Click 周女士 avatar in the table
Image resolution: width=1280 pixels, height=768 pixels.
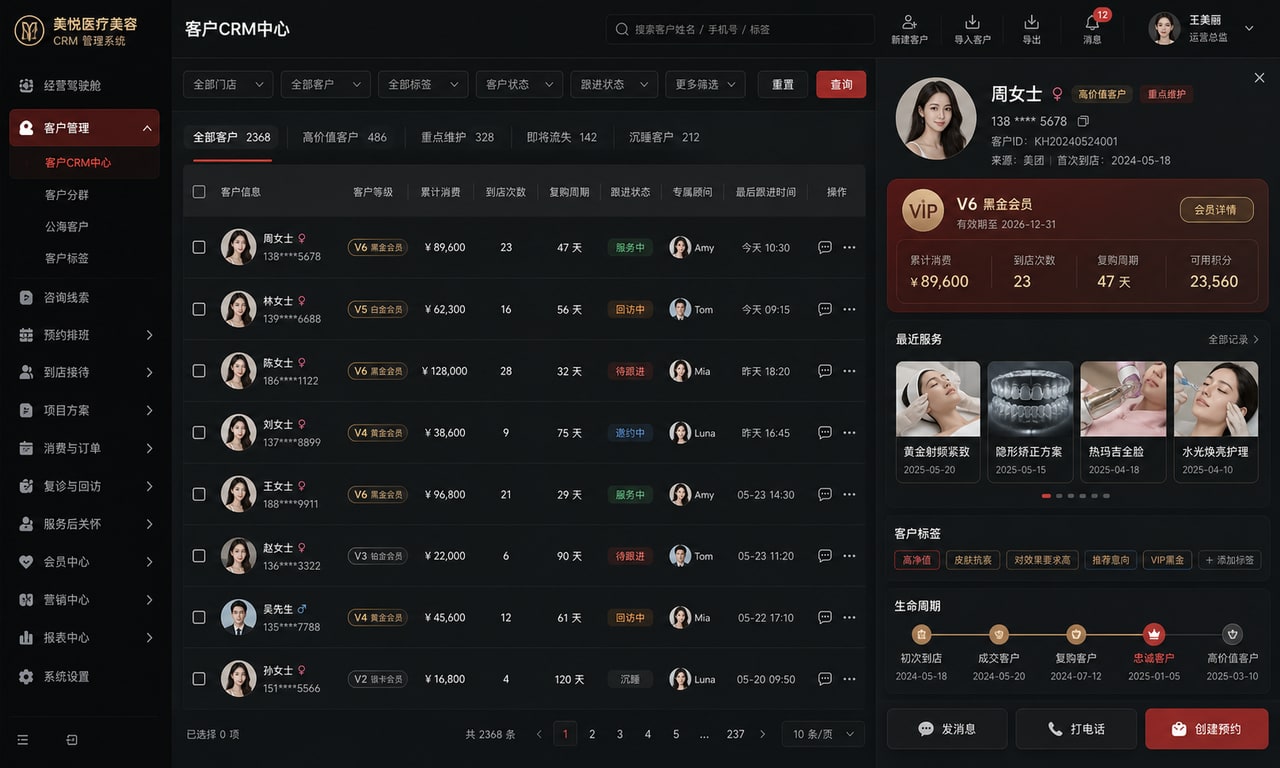tap(238, 247)
